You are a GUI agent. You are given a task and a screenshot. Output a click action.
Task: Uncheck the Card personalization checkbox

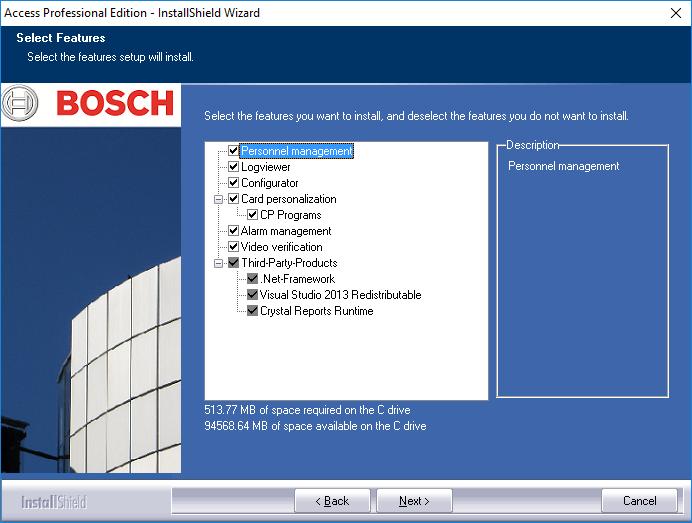coord(233,199)
